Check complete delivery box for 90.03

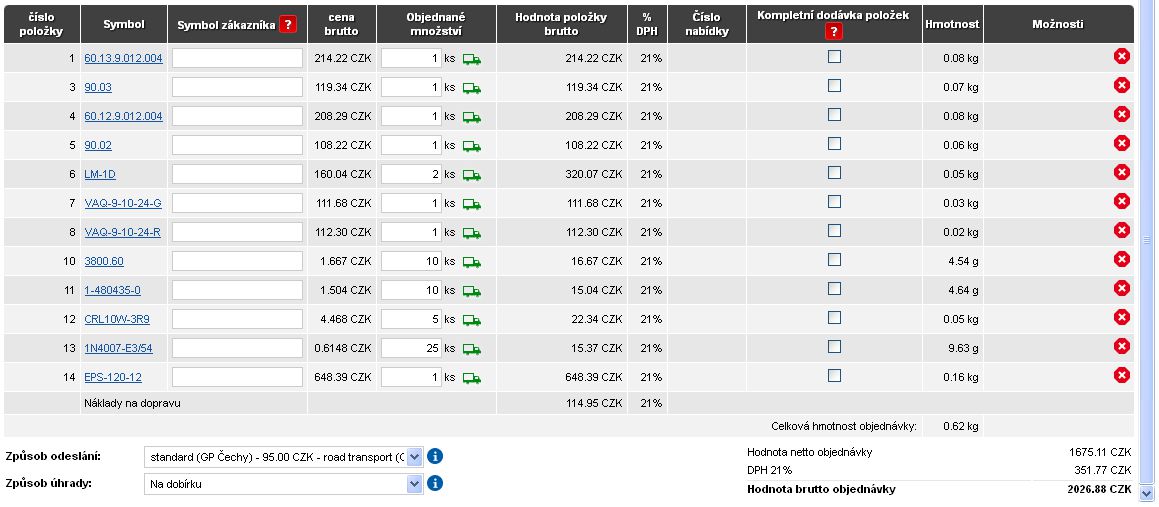pyautogui.click(x=834, y=86)
